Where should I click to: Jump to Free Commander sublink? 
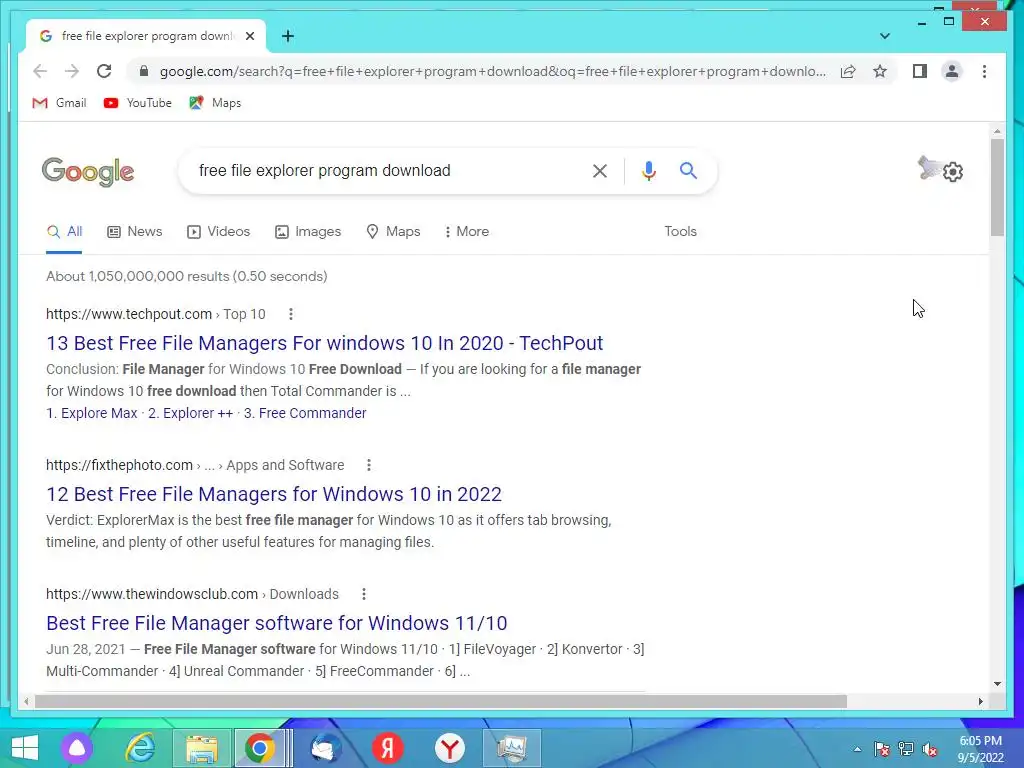(x=305, y=413)
